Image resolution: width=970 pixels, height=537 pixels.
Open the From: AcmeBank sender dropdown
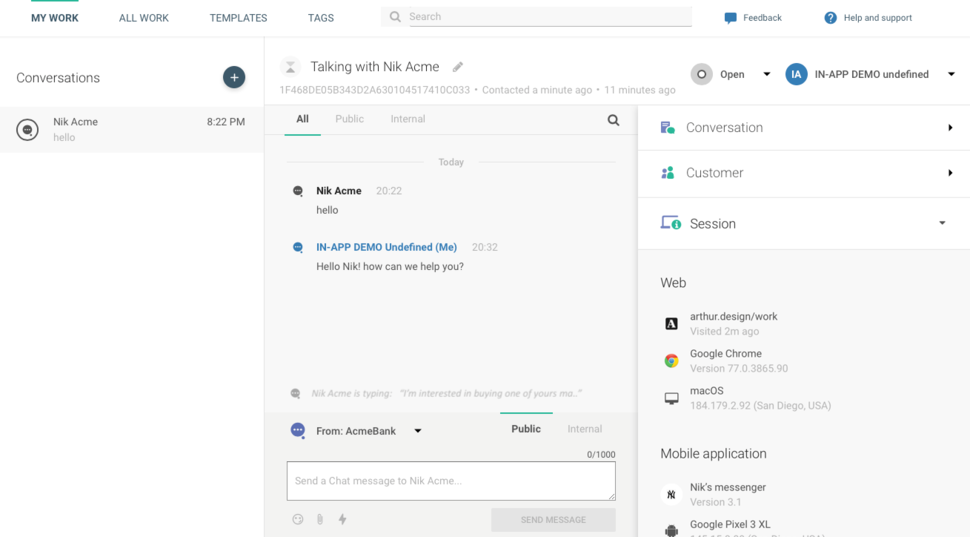[418, 431]
